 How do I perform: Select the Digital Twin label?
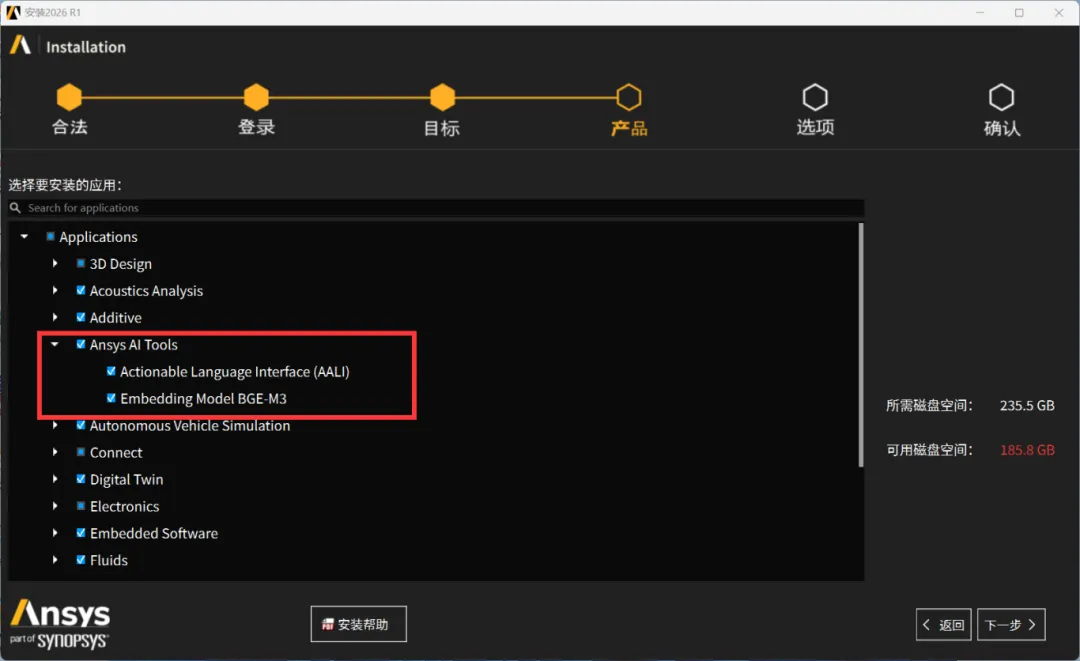click(x=127, y=479)
